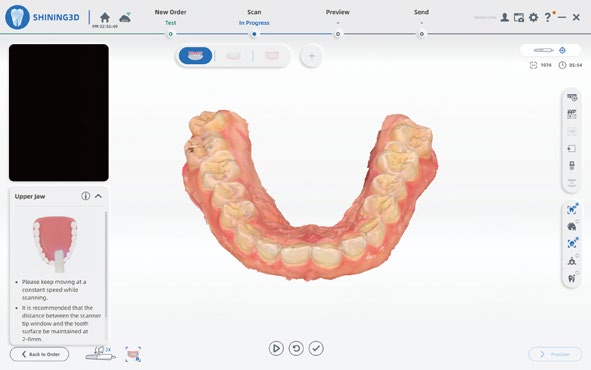591x370 pixels.
Task: Open the help question mark menu
Action: pos(548,17)
